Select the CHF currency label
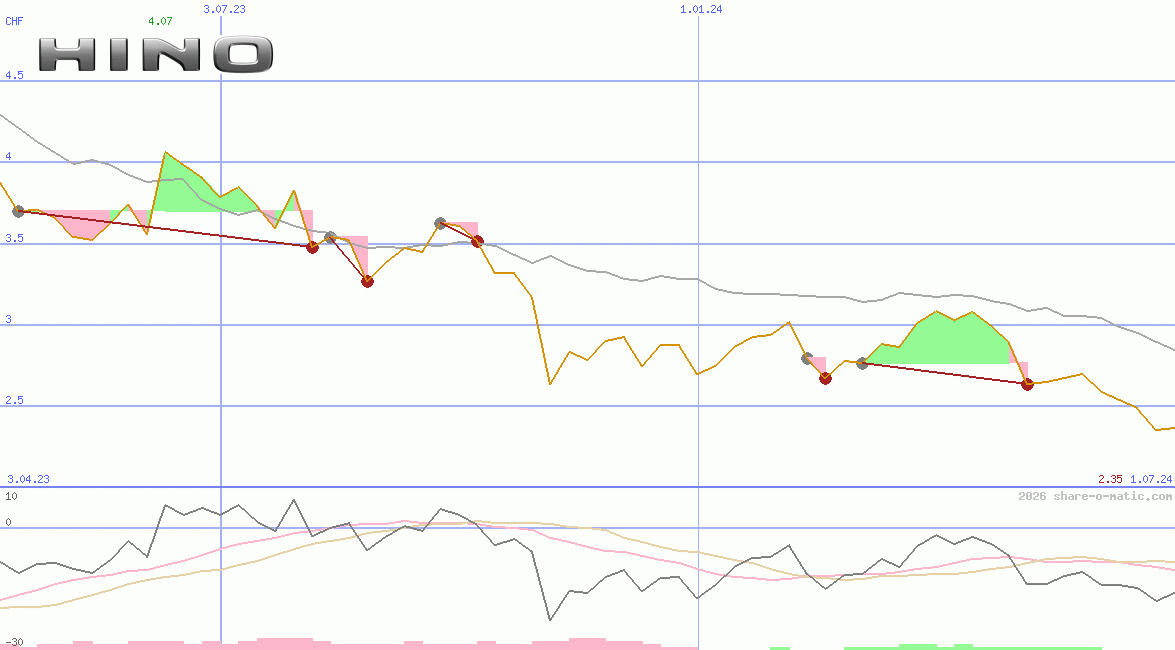The height and width of the screenshot is (650, 1175). 14,20
